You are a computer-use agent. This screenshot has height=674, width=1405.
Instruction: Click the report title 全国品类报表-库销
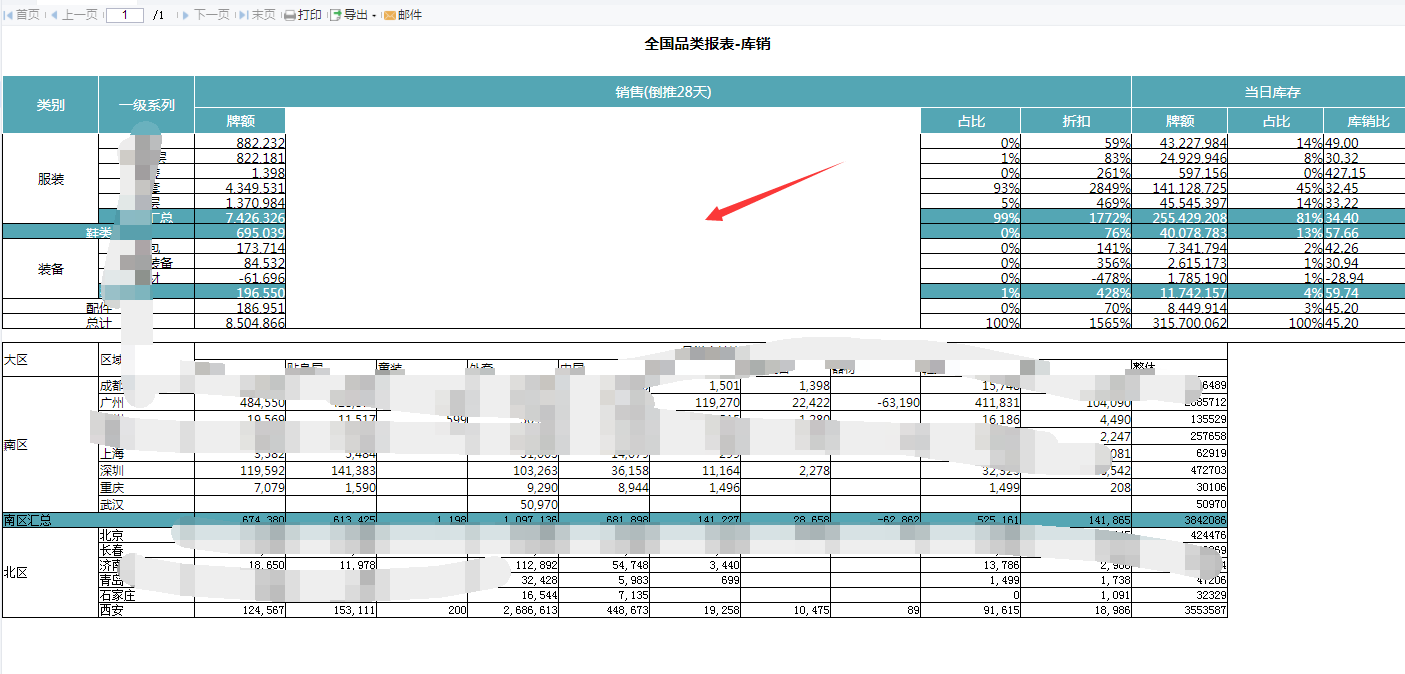click(706, 44)
